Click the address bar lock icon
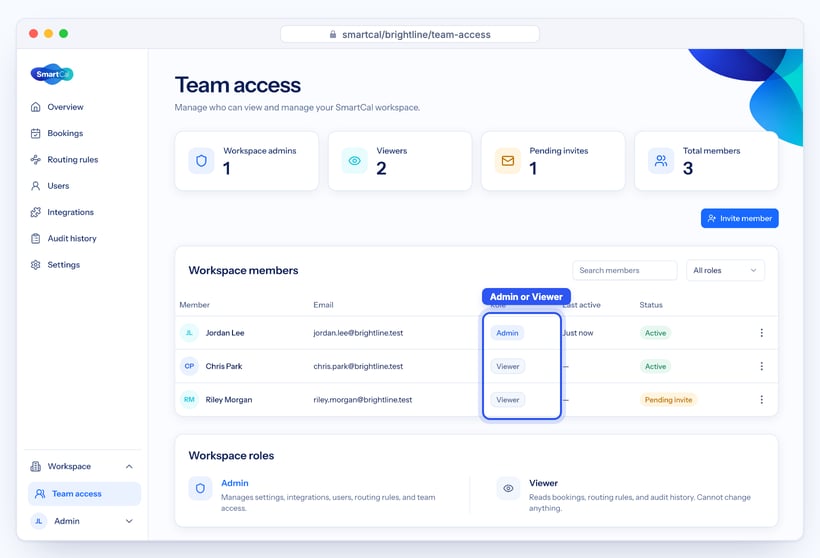The width and height of the screenshot is (820, 558). click(333, 34)
